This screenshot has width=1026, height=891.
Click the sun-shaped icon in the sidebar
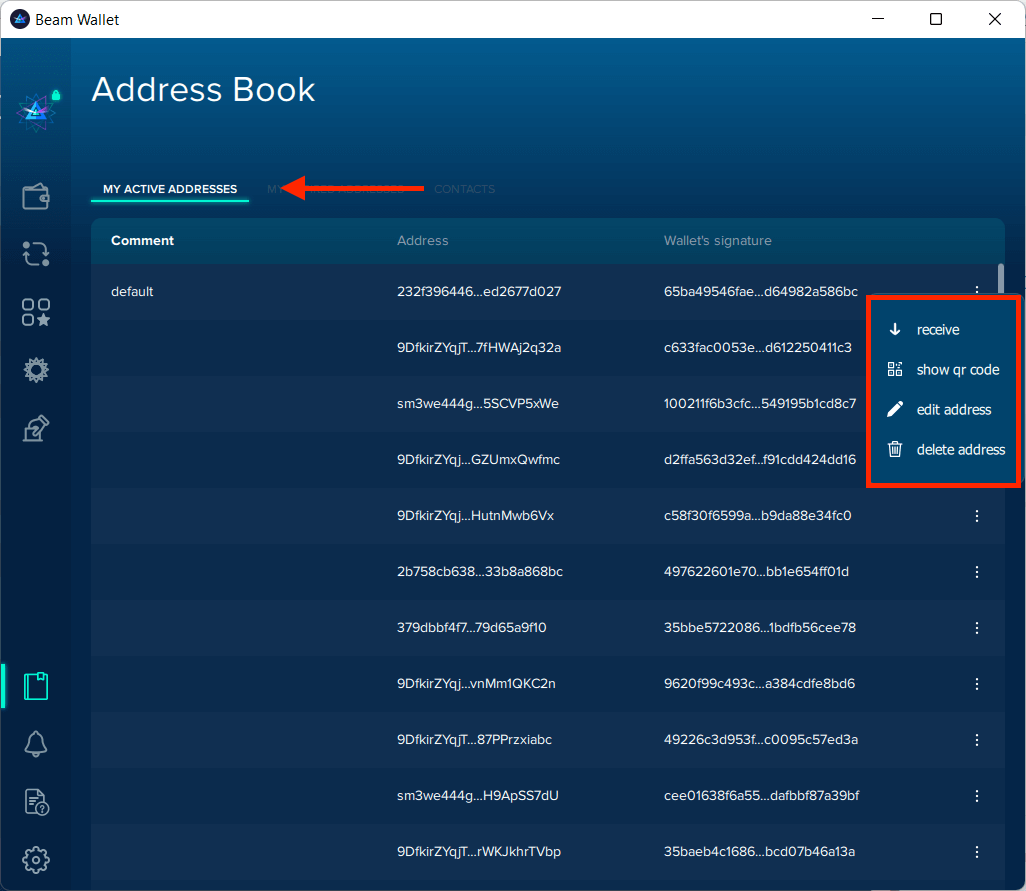coord(36,371)
